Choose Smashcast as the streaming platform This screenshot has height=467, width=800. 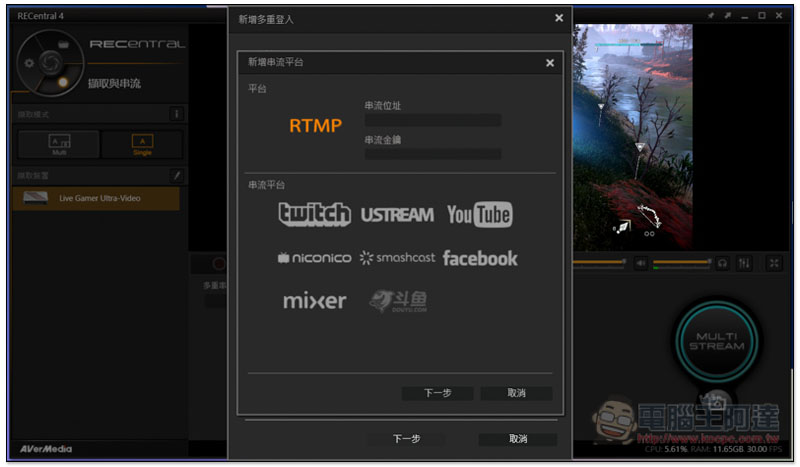pos(397,258)
